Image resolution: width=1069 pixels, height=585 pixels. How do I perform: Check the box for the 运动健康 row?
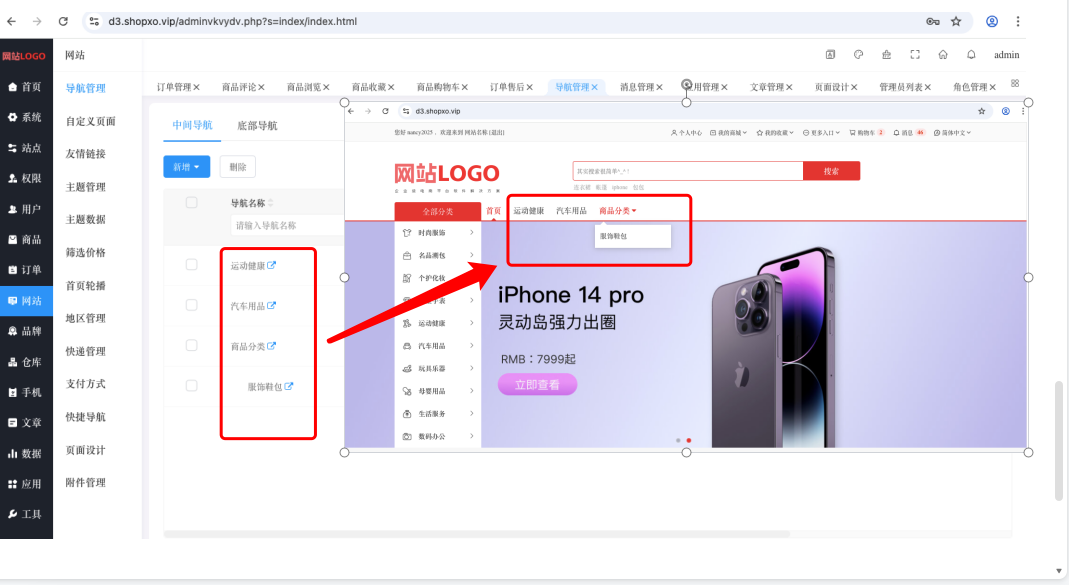pyautogui.click(x=192, y=265)
